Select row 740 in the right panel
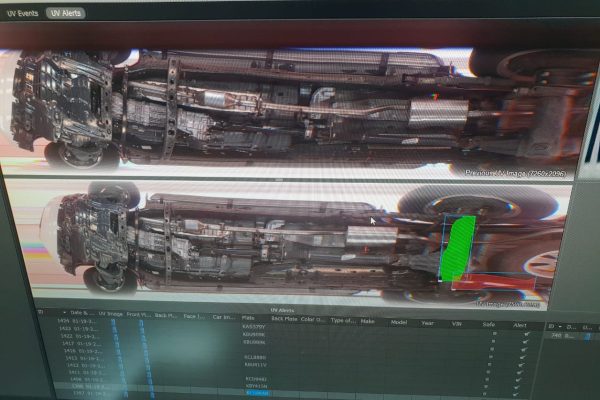The image size is (600, 400). [570, 336]
